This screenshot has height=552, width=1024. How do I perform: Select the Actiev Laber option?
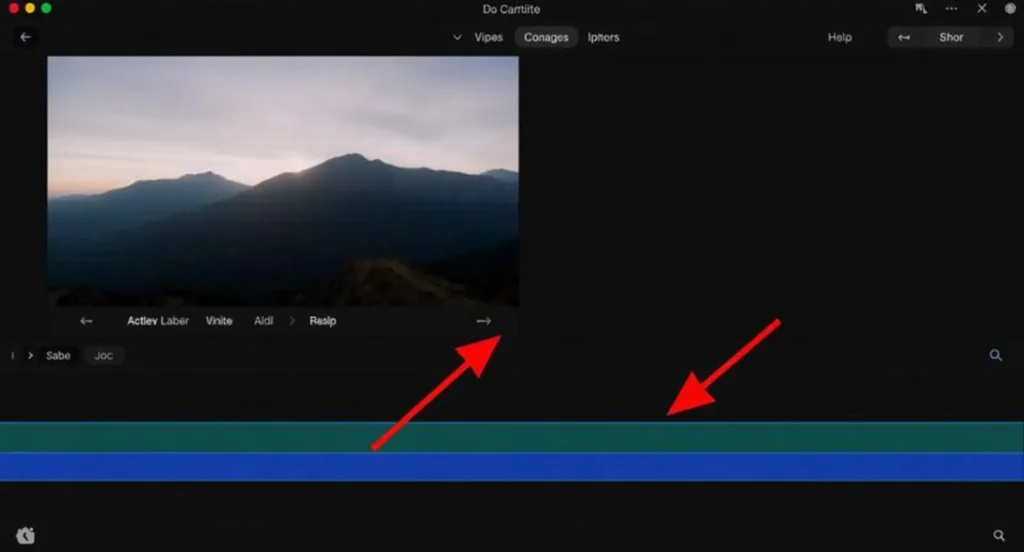(158, 321)
